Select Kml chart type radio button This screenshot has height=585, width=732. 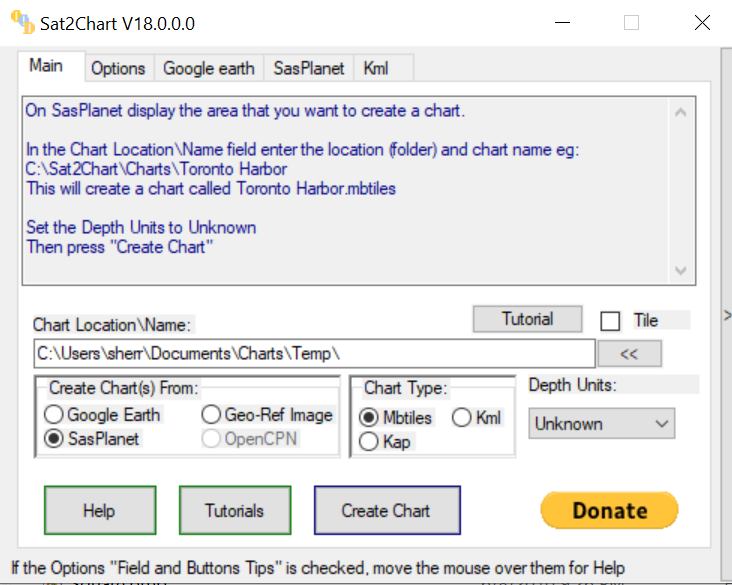[x=477, y=417]
